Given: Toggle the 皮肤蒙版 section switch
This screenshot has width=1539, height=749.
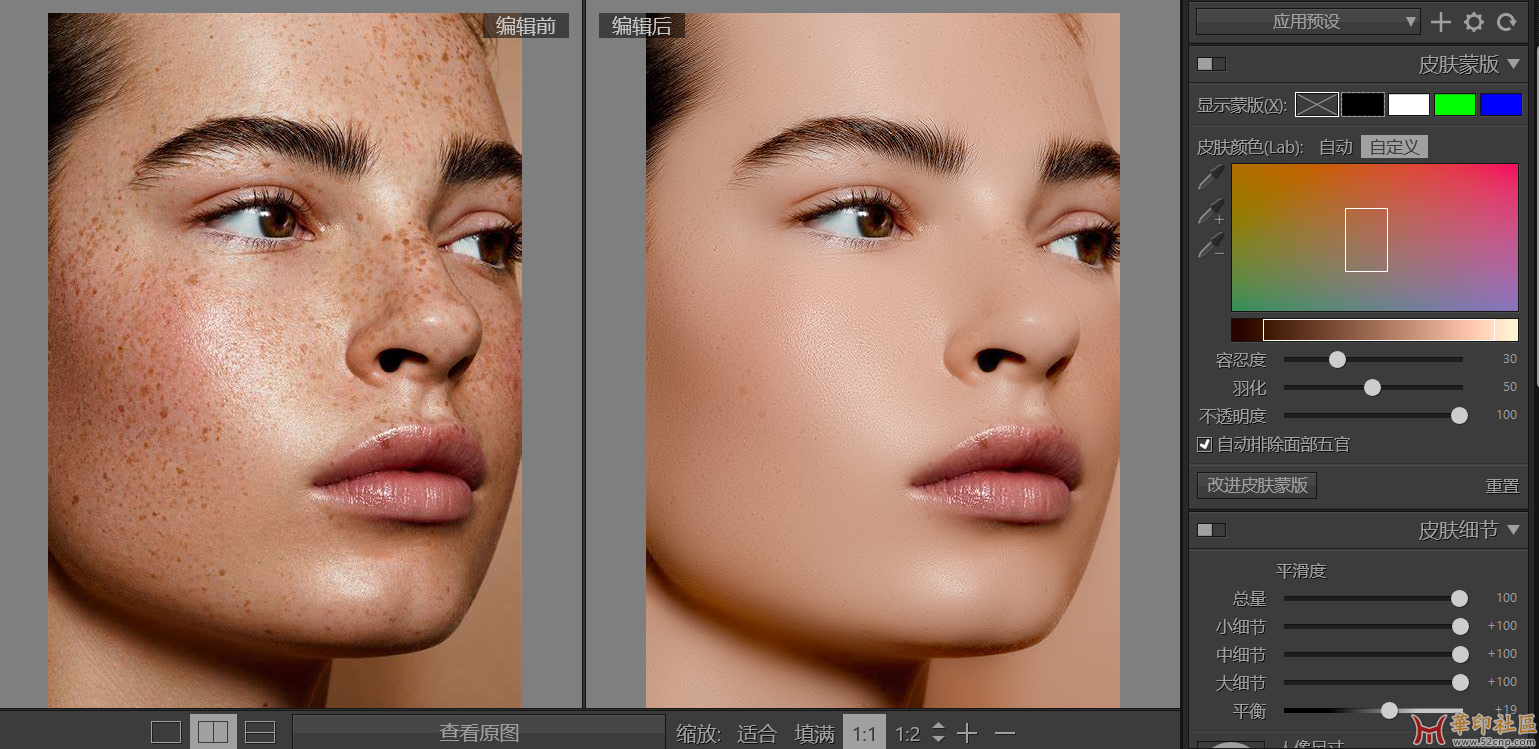Looking at the screenshot, I should [1211, 64].
